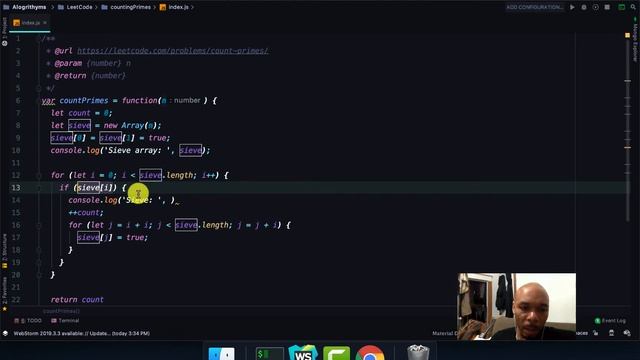Click the tool windows toggle icon bottom-left
The height and width of the screenshot is (360, 640).
click(5, 333)
